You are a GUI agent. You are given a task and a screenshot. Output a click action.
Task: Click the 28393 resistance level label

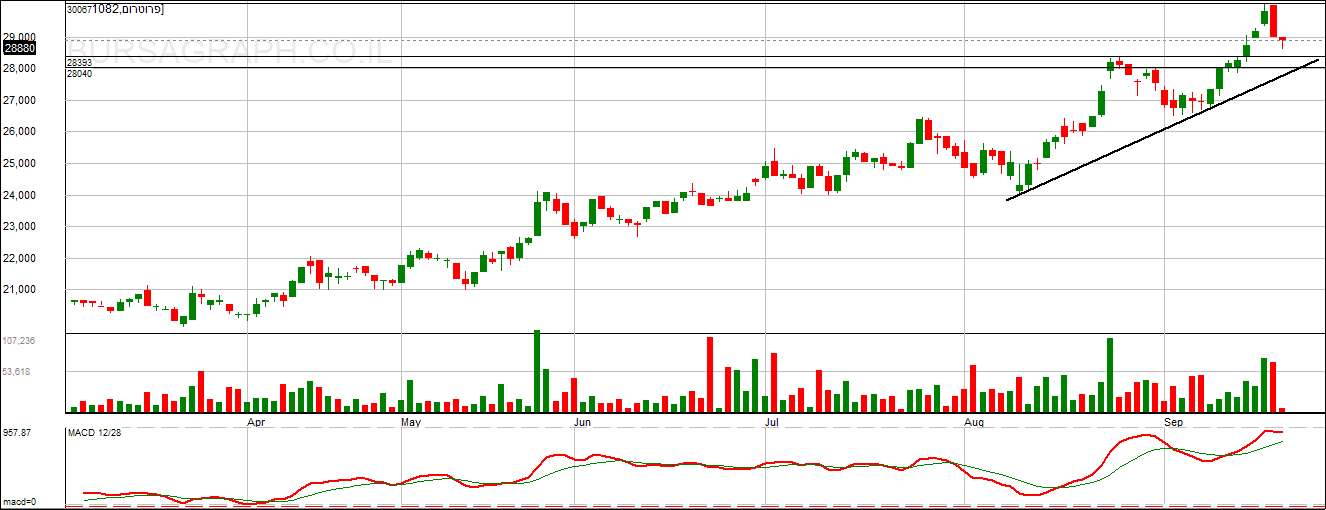pyautogui.click(x=80, y=62)
